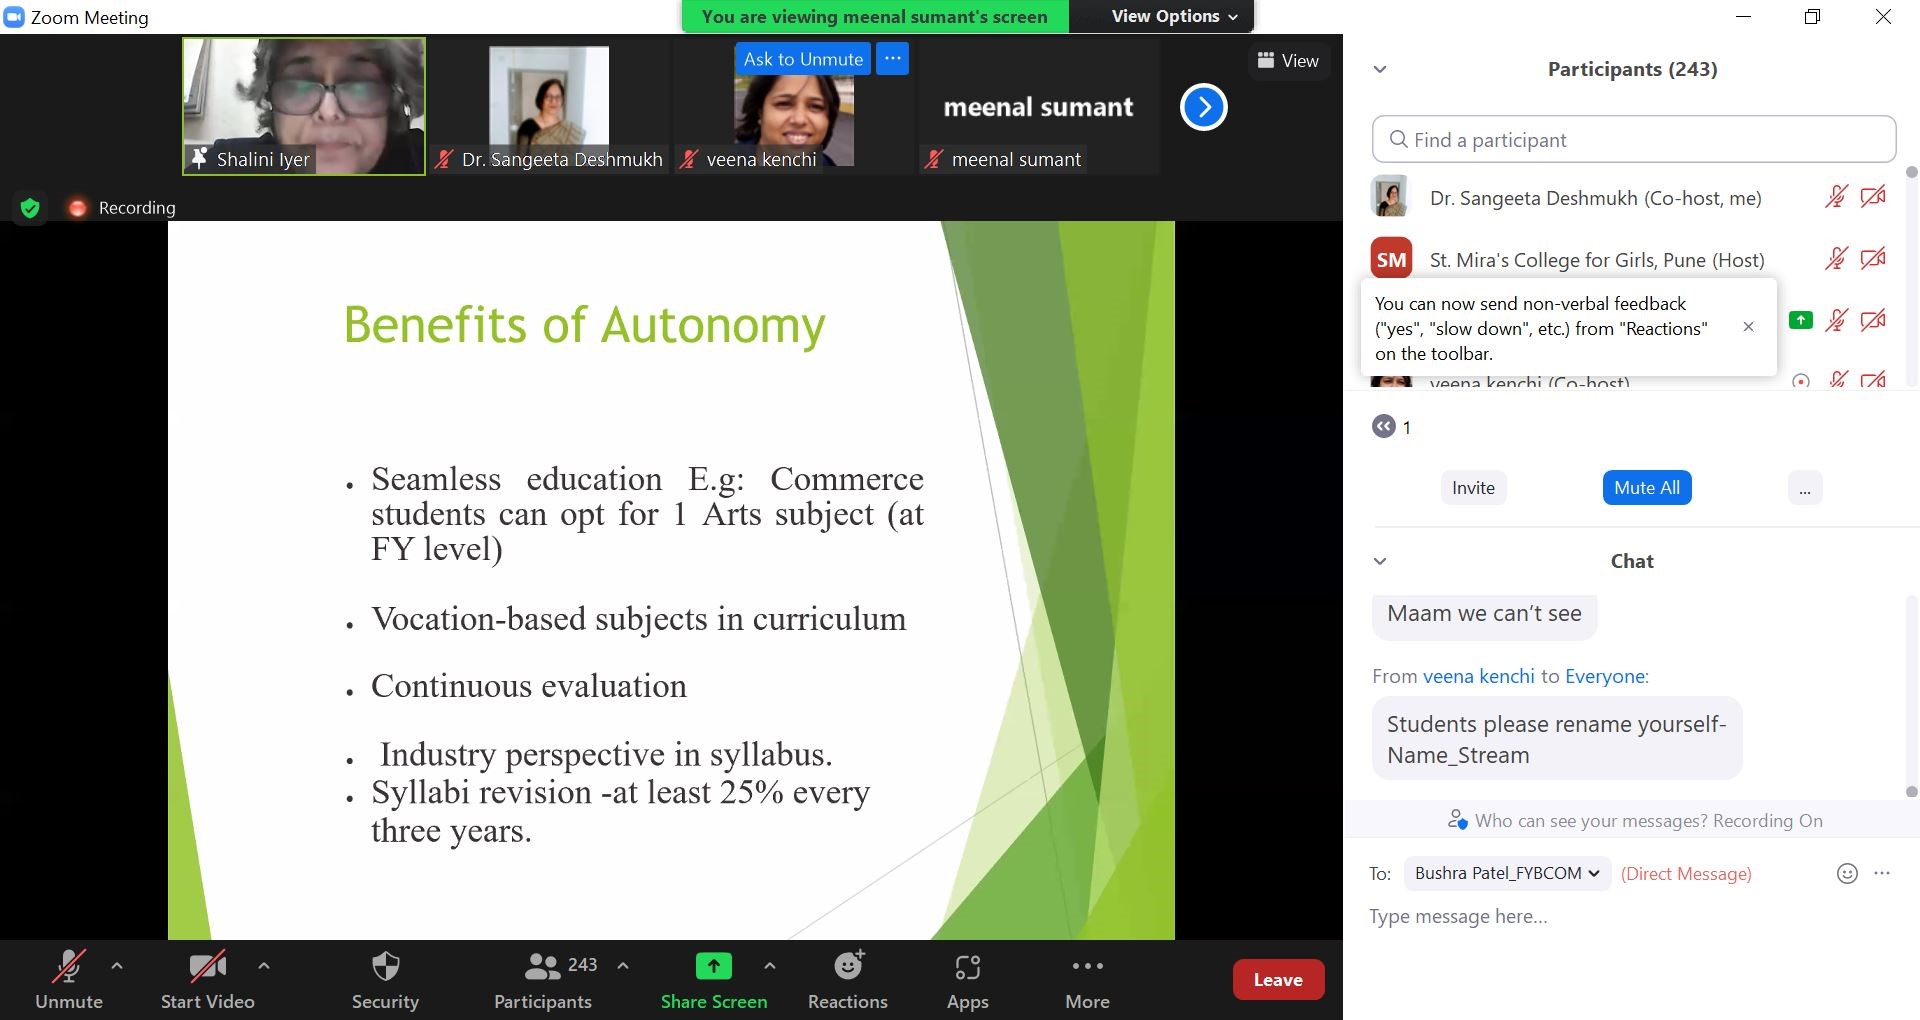Unmute the microphone
1920x1020 pixels.
coord(68,980)
